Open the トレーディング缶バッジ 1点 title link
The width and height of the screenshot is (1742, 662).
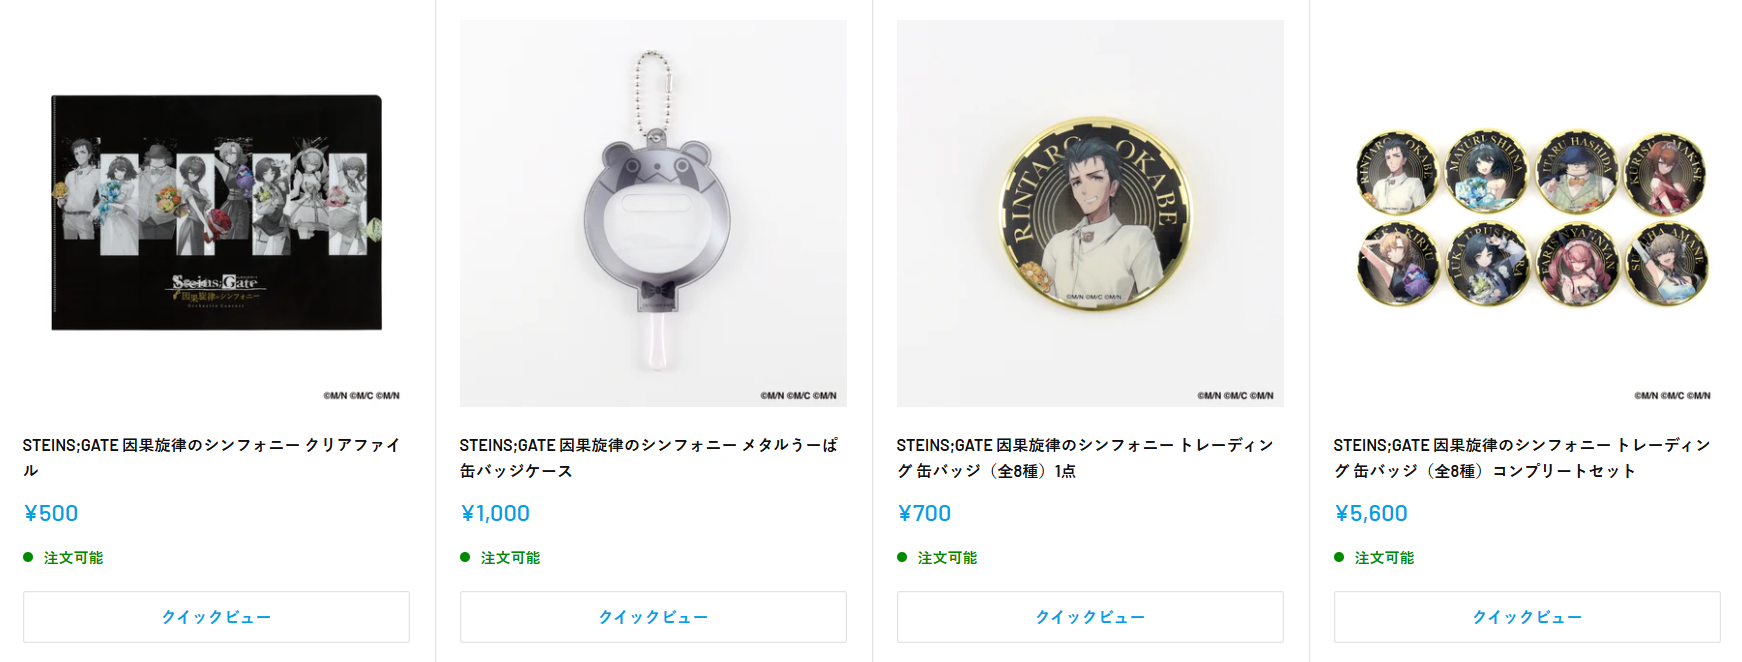click(1085, 457)
